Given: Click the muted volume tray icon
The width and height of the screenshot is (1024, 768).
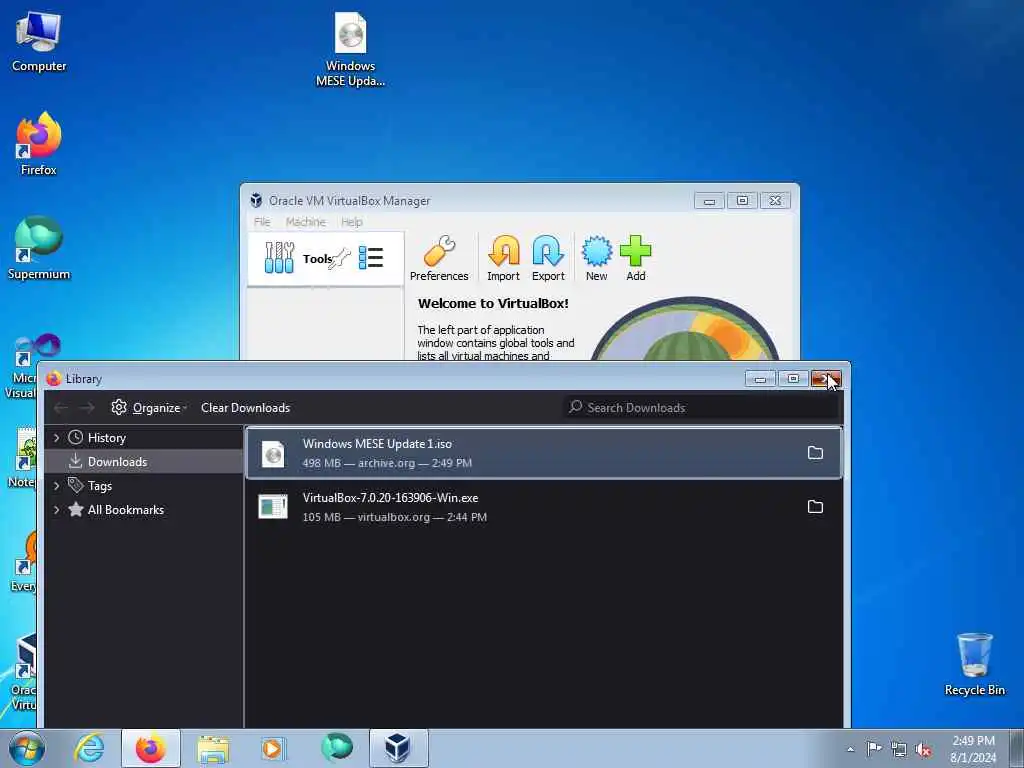Looking at the screenshot, I should point(923,749).
